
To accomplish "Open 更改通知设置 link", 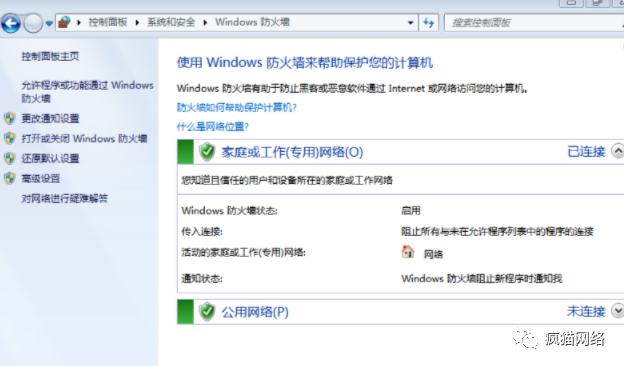I will click(50, 118).
